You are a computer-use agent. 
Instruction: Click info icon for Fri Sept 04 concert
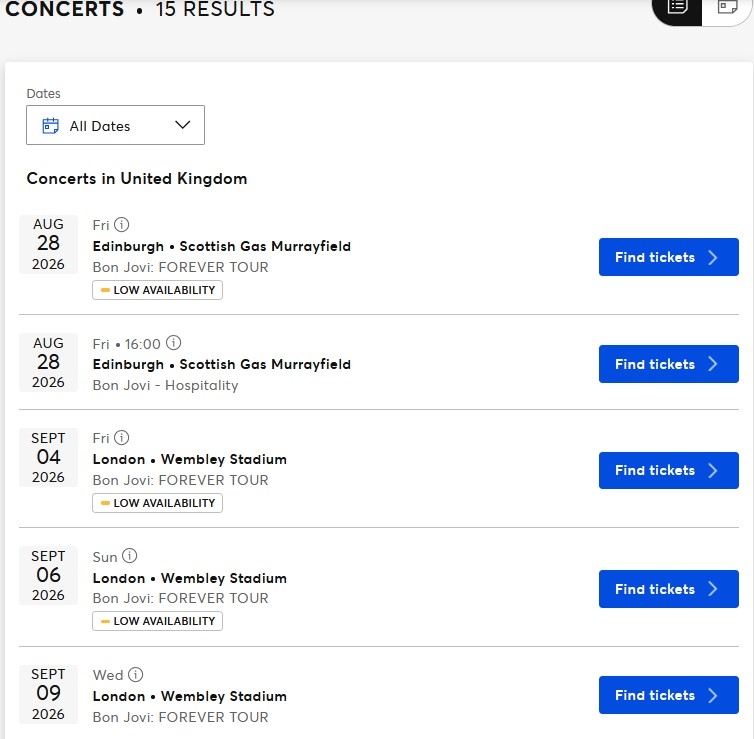pyautogui.click(x=122, y=438)
